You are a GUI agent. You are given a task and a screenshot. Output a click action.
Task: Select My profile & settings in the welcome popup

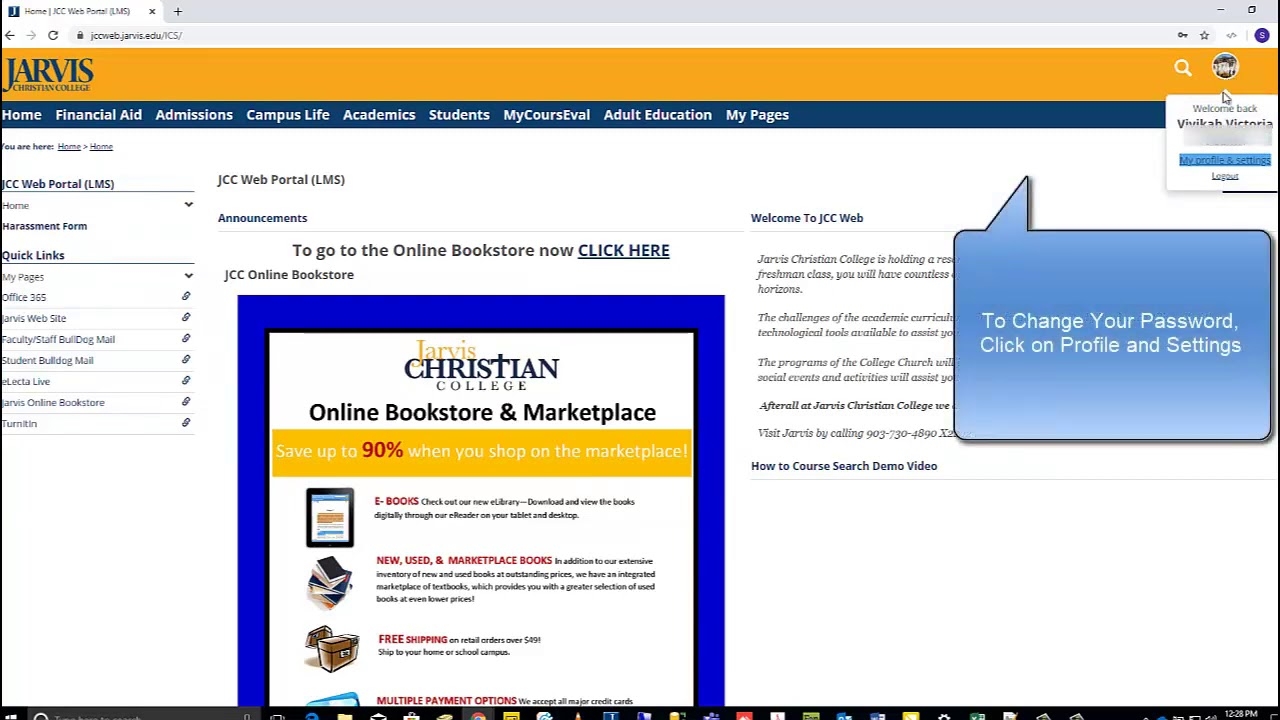[1225, 160]
